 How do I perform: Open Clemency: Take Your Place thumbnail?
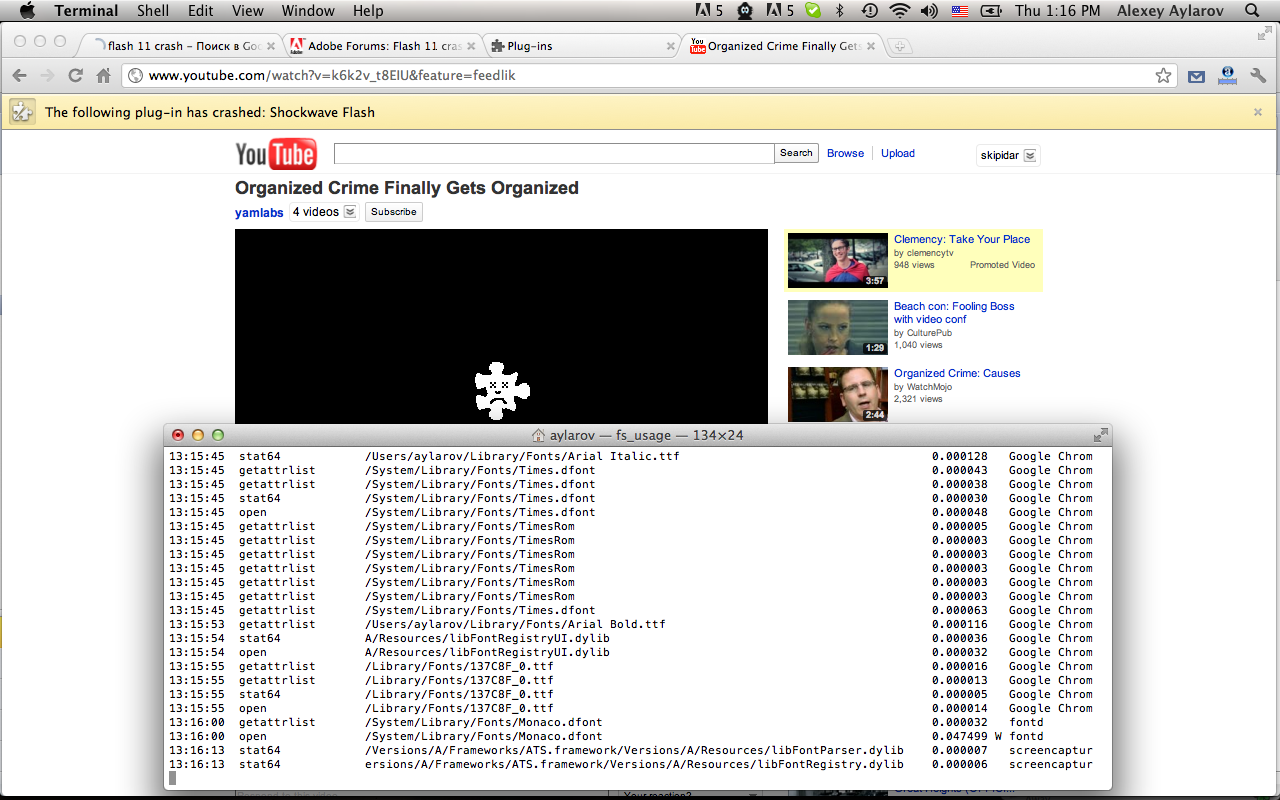tap(838, 260)
